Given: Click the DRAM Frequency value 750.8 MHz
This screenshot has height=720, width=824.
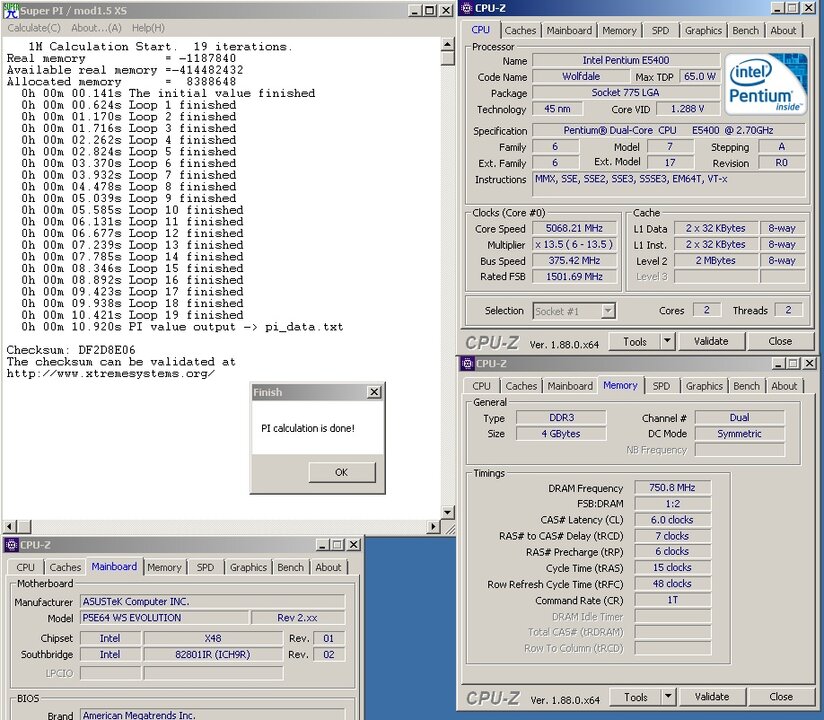Looking at the screenshot, I should point(672,488).
